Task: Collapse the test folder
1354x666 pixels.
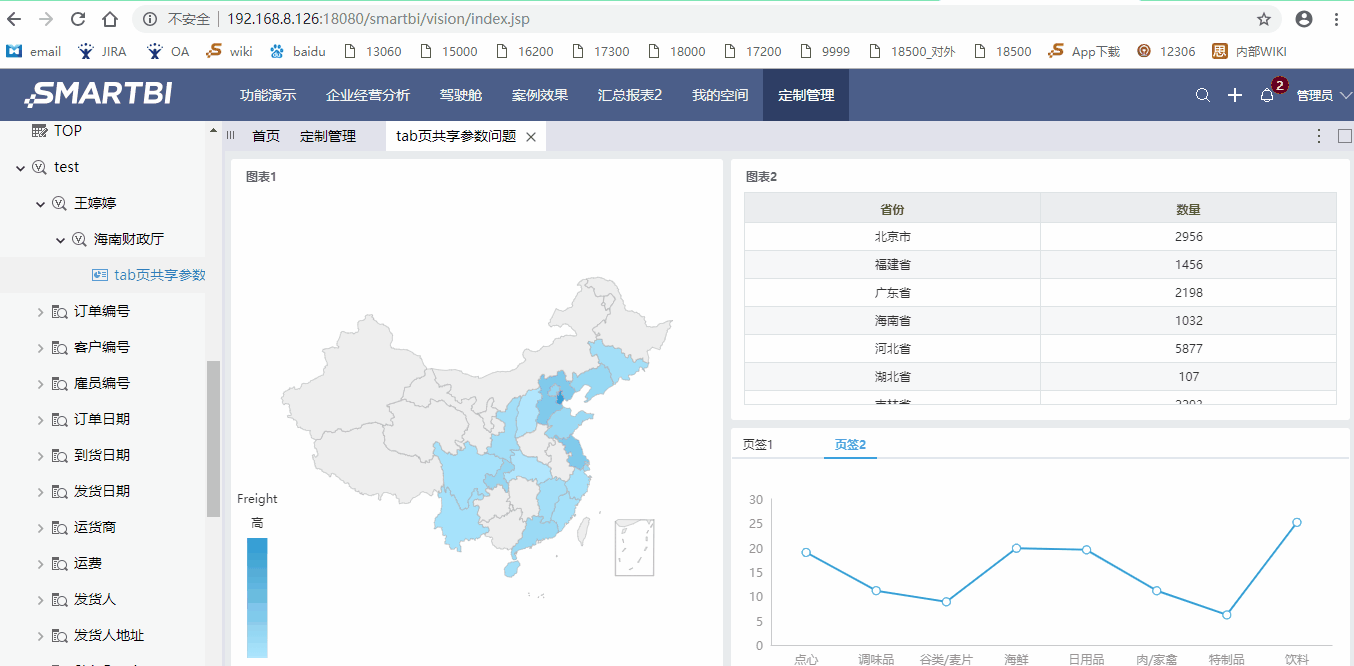Action: [21, 168]
